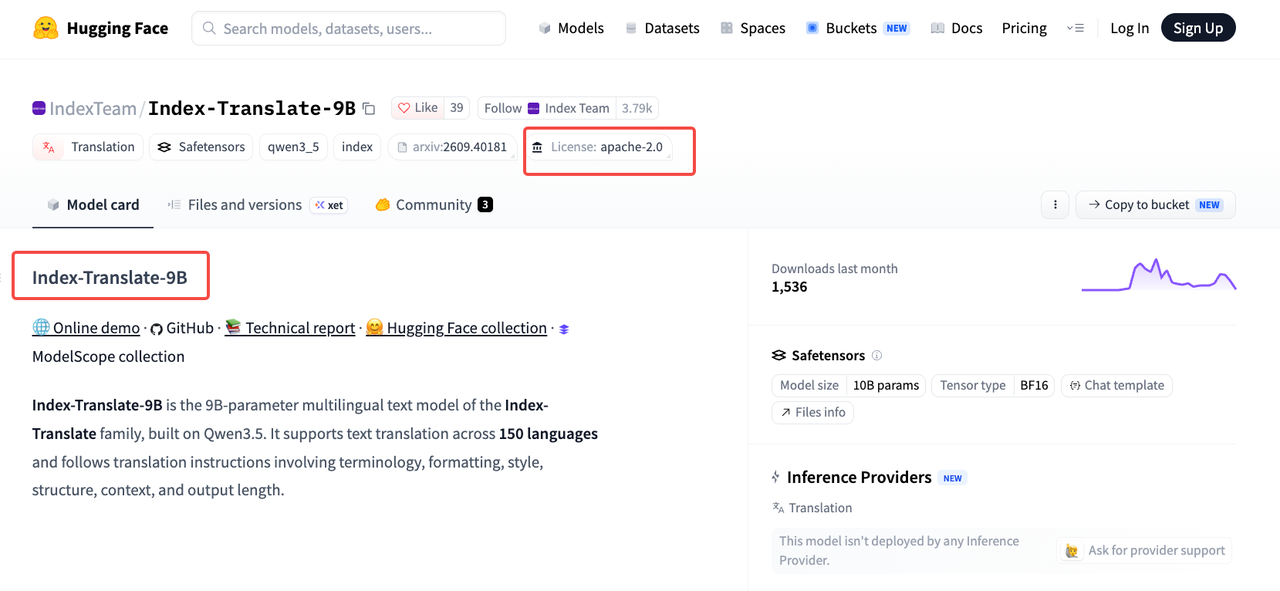
Task: Open the License apache-2.0 tag
Action: click(x=598, y=147)
